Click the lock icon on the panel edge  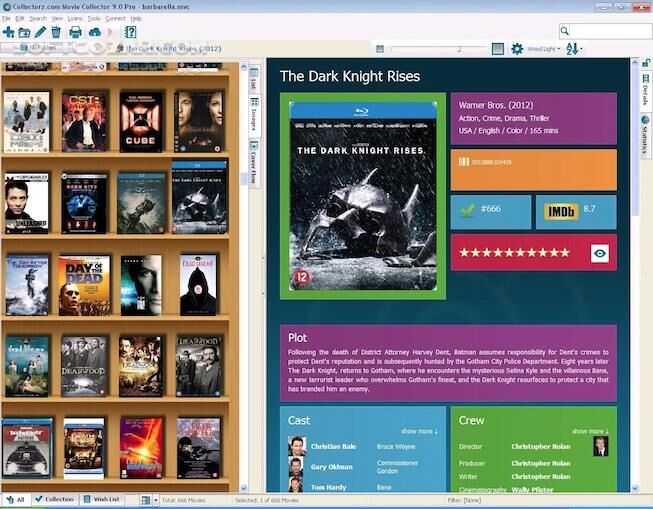(646, 63)
